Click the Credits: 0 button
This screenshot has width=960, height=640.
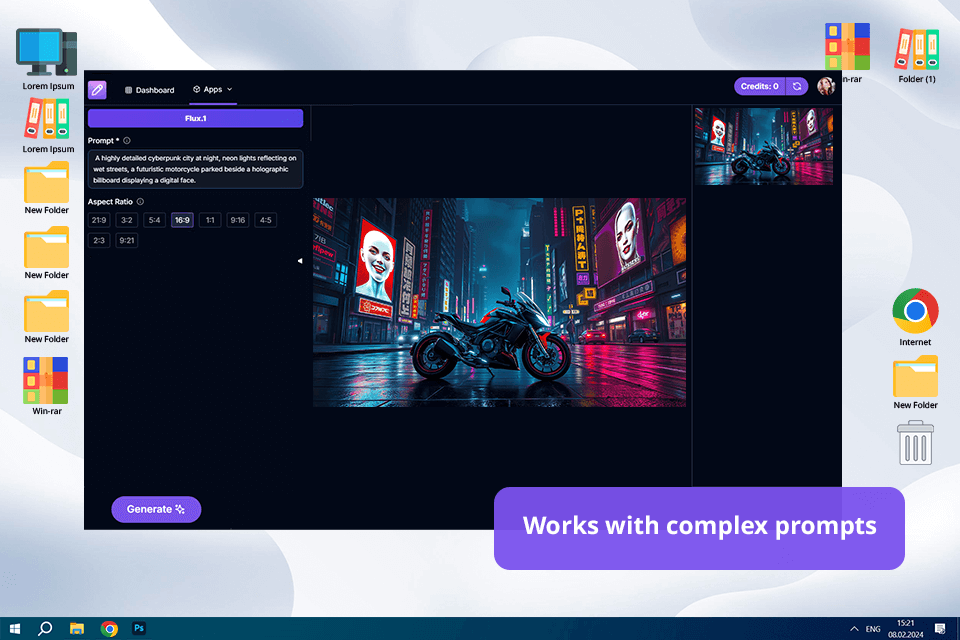click(x=759, y=86)
